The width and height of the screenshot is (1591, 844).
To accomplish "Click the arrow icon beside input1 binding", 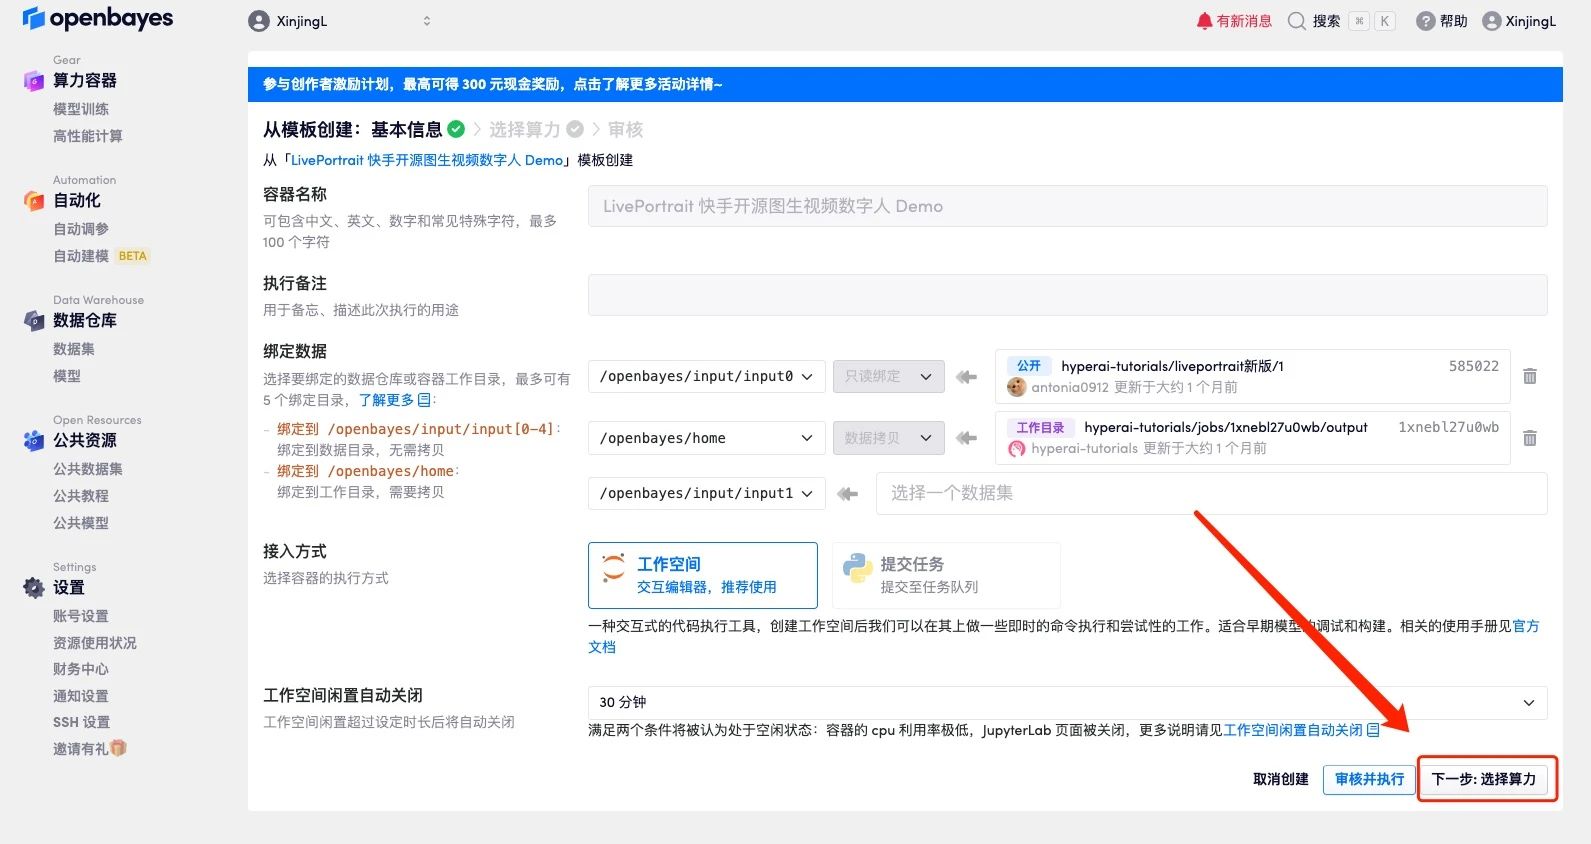I will point(848,494).
